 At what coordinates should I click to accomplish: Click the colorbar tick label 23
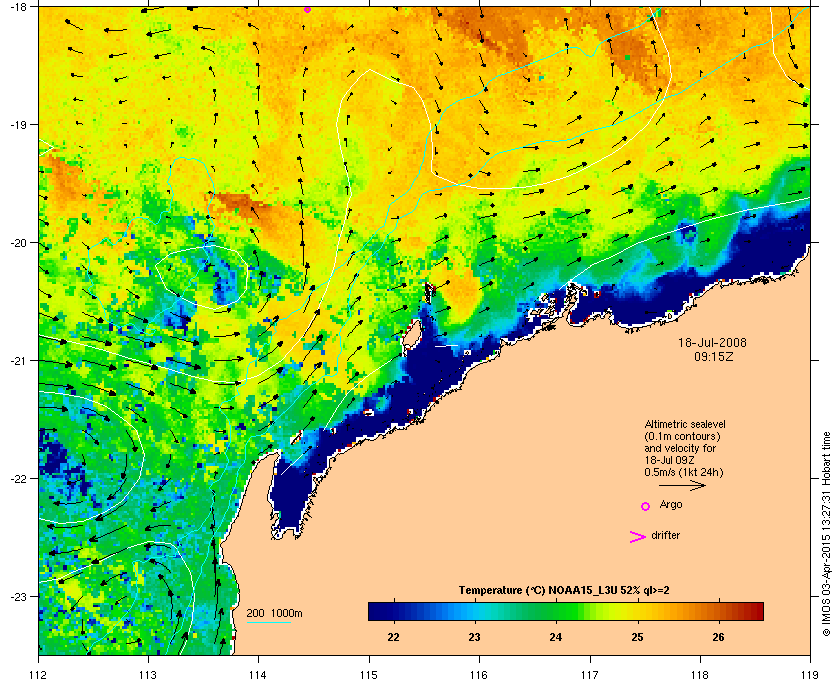(474, 637)
